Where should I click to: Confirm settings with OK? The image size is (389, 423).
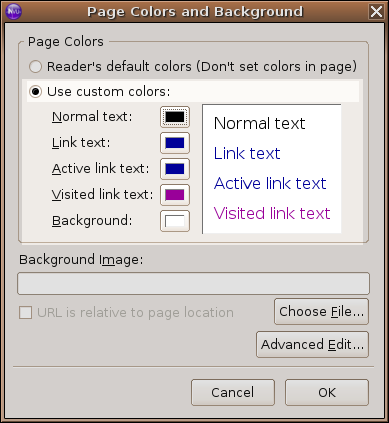click(327, 392)
